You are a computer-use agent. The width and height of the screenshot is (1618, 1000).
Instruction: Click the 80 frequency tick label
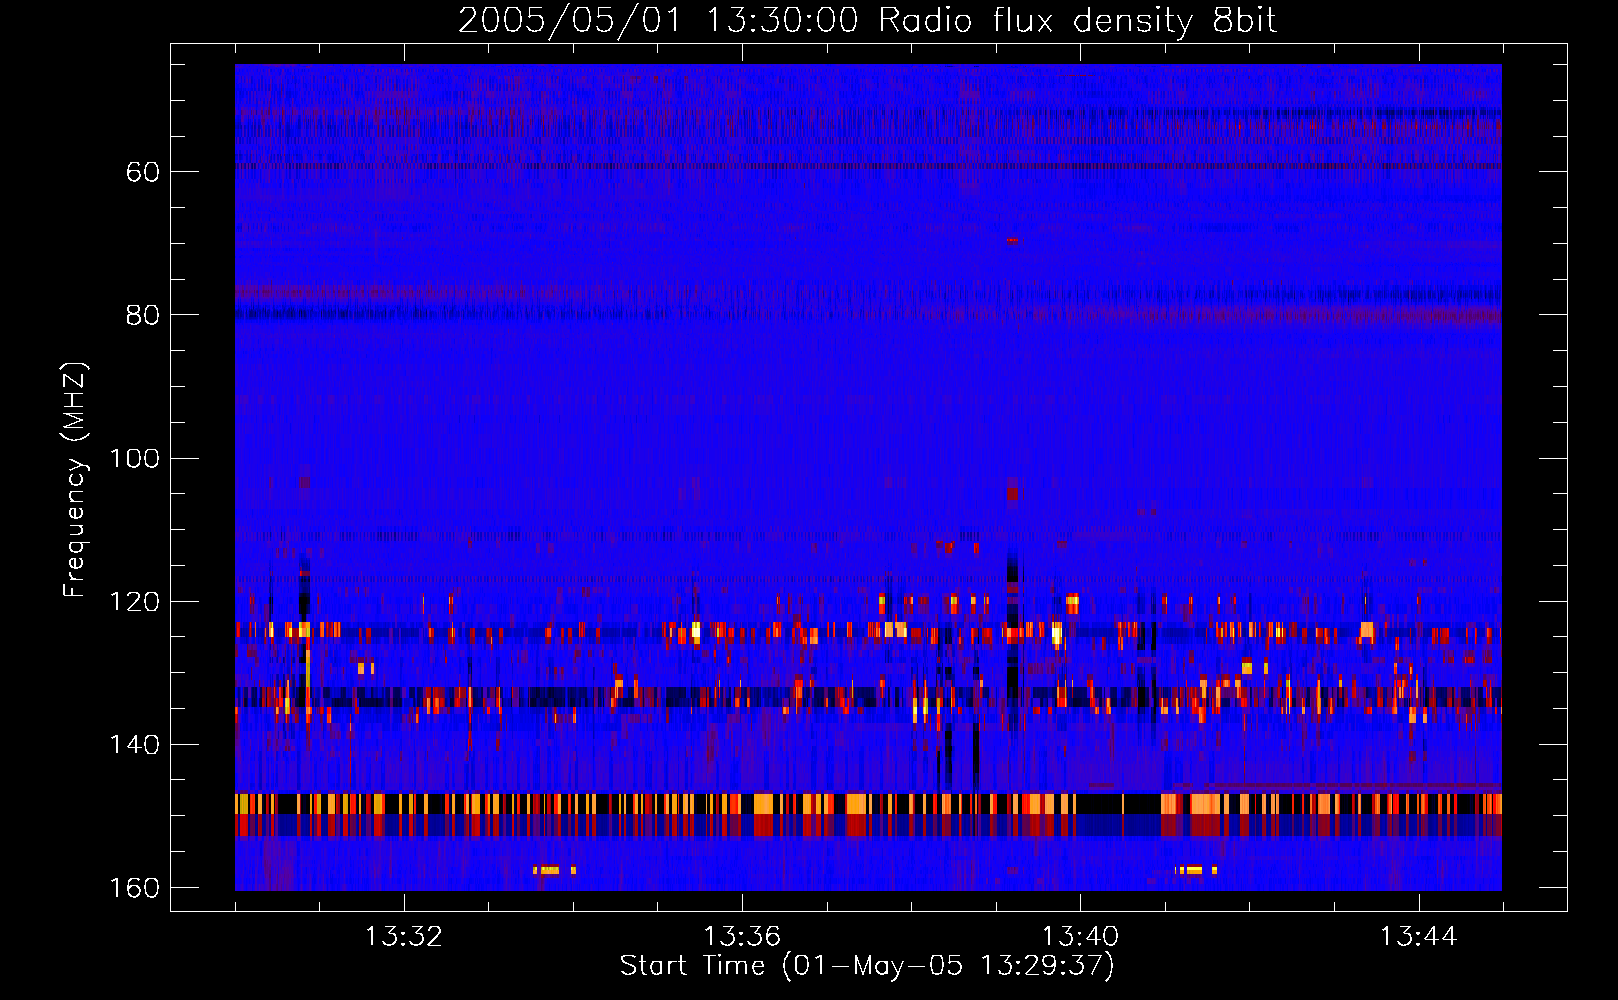(143, 315)
